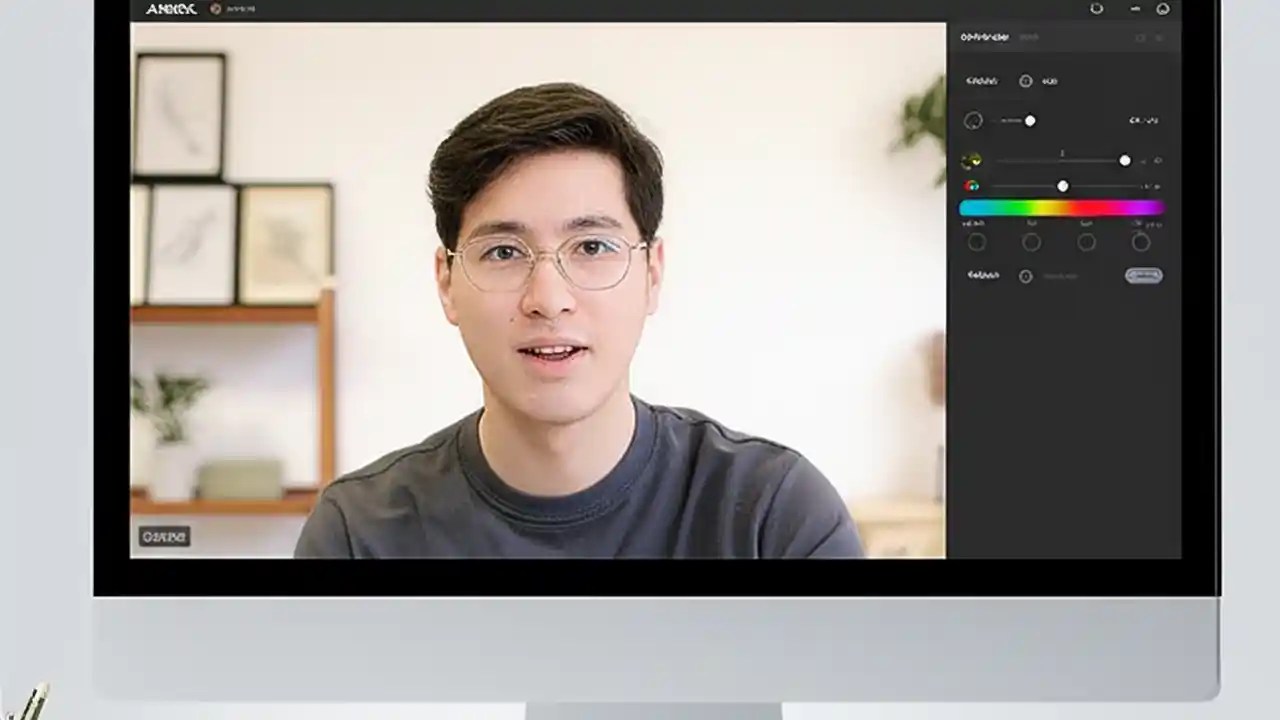This screenshot has height=720, width=1280.
Task: Select the yellow color wheel icon
Action: click(973, 160)
